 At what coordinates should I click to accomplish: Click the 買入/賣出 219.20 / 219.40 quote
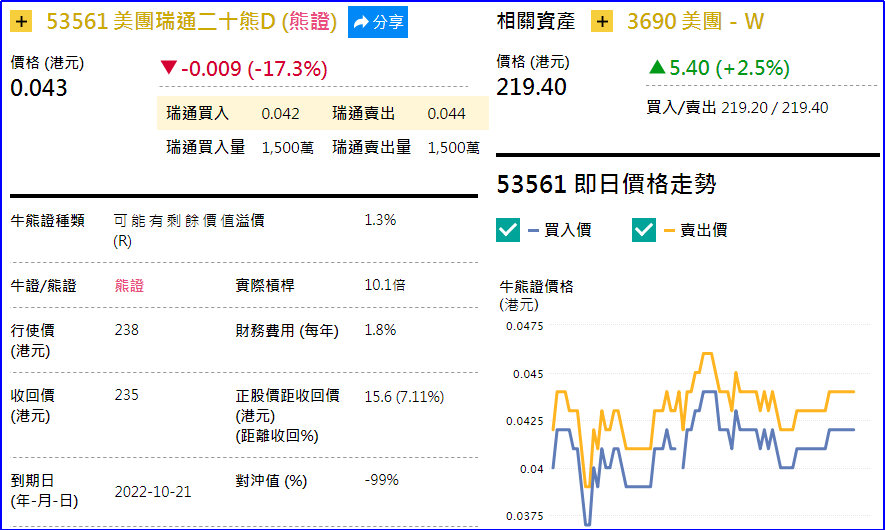point(737,108)
